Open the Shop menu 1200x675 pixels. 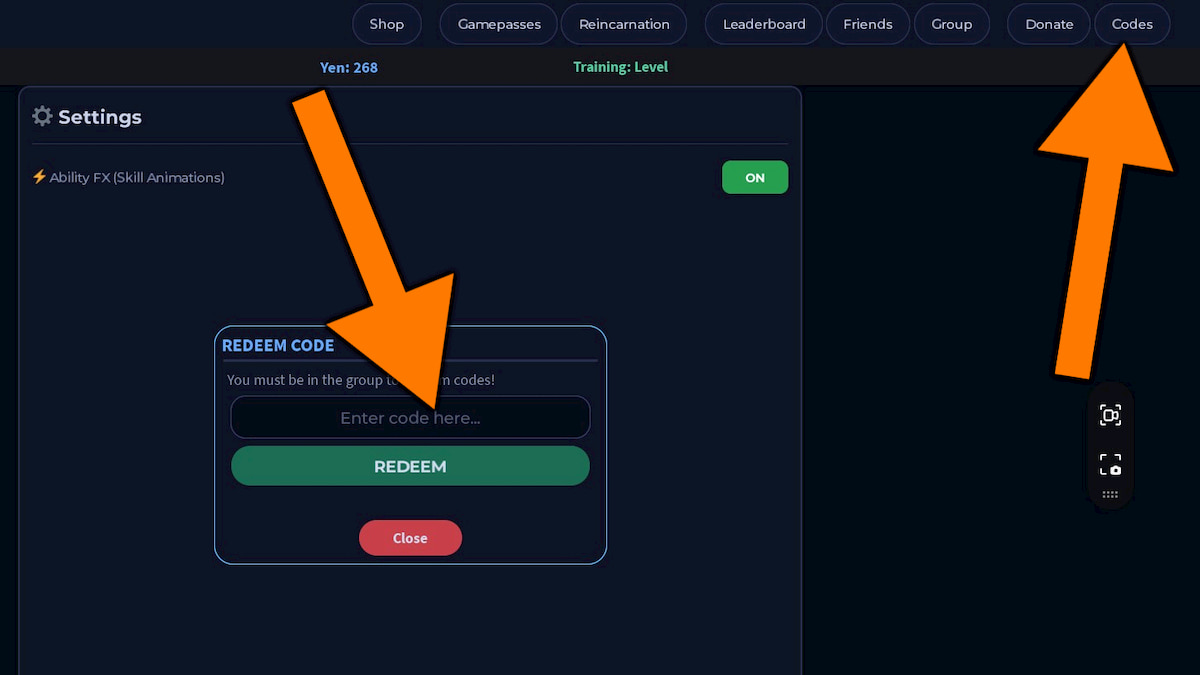coord(386,24)
